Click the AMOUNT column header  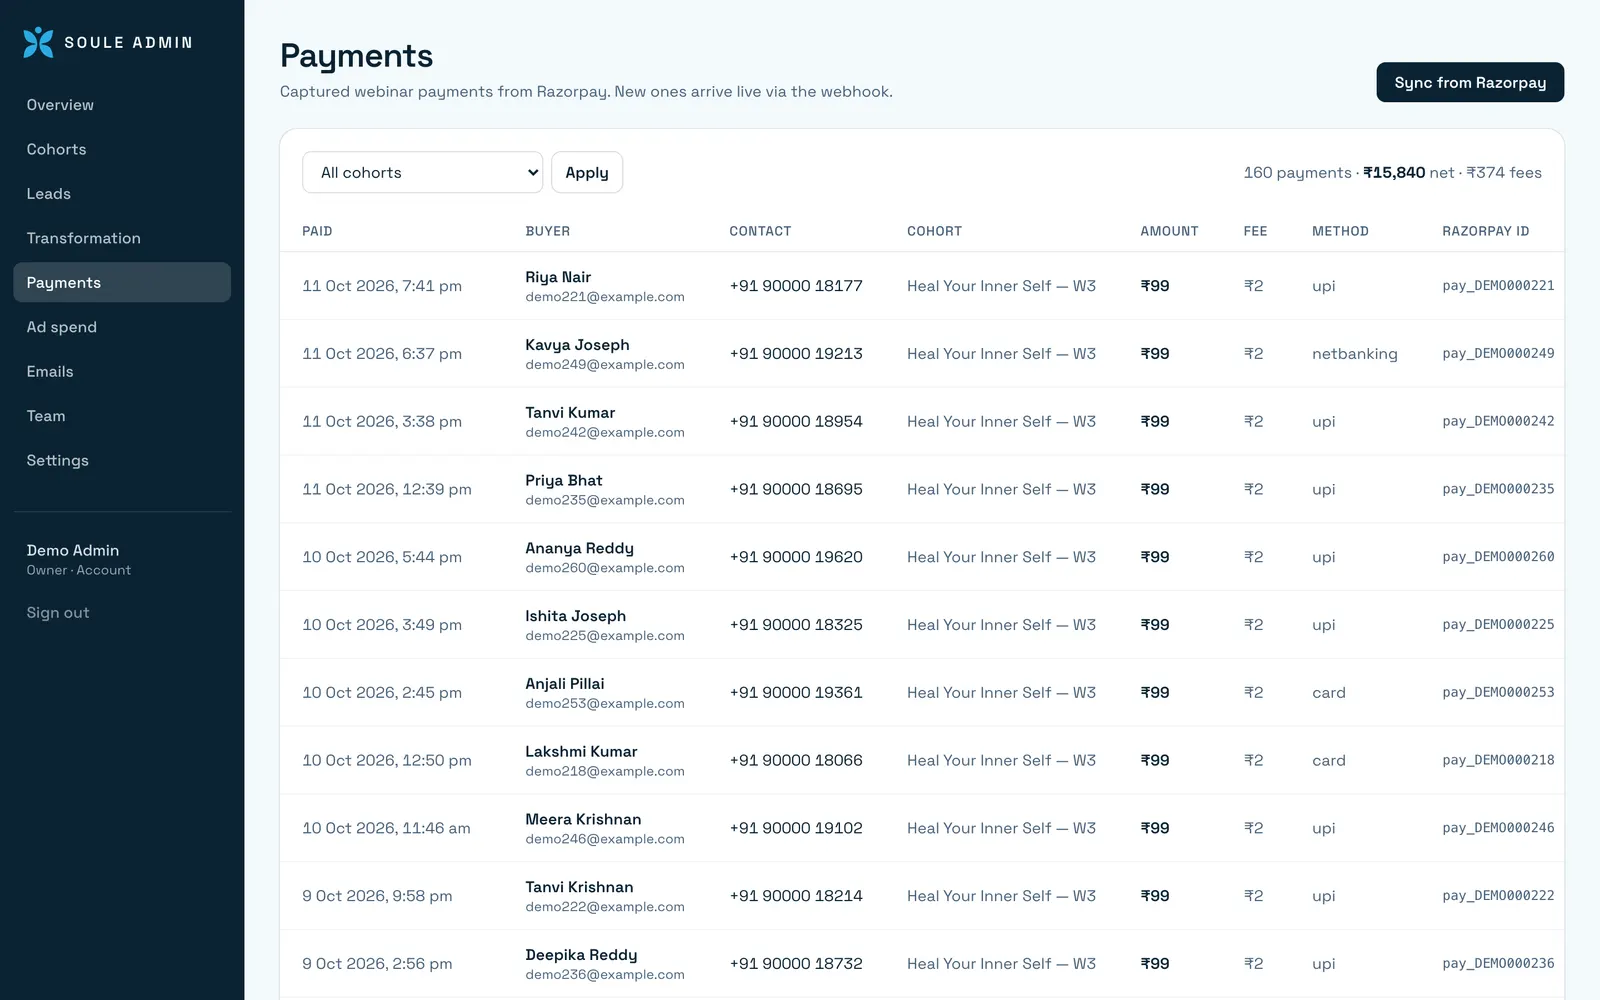pyautogui.click(x=1169, y=231)
